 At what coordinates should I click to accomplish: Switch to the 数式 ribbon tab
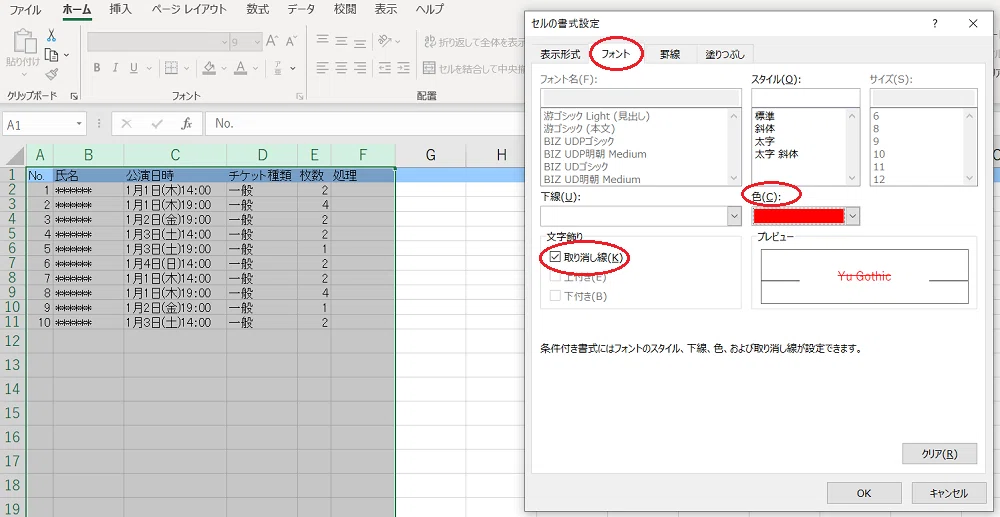click(258, 10)
